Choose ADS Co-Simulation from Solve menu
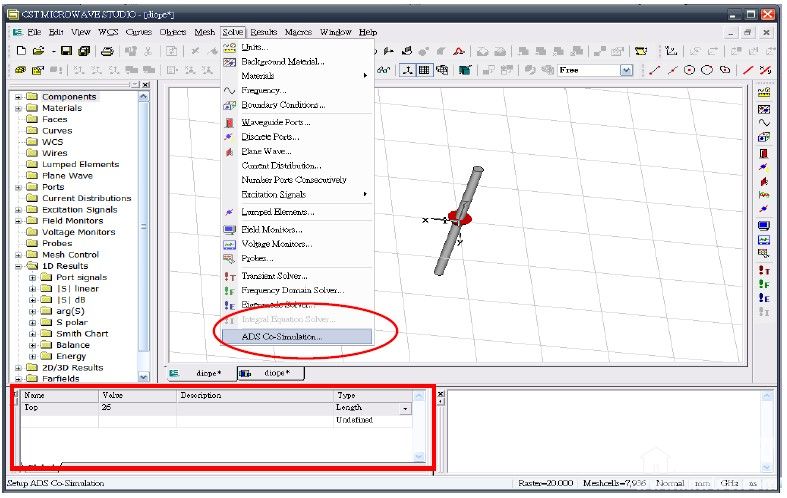Screen dimensions: 787x498 [x=297, y=336]
